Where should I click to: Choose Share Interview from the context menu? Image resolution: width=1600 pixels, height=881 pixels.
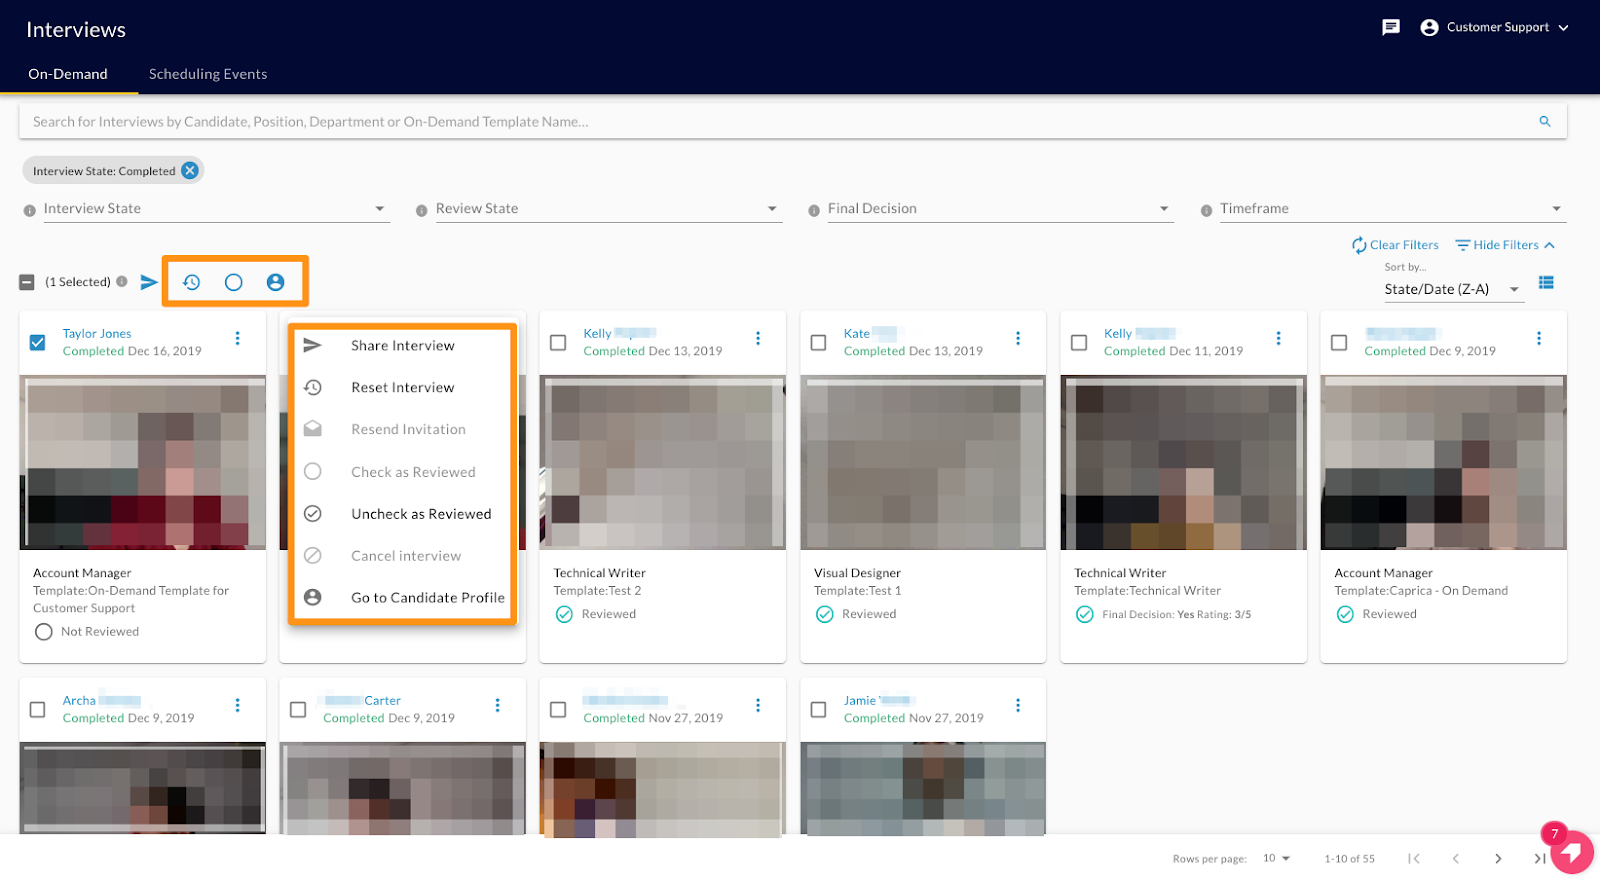(403, 345)
